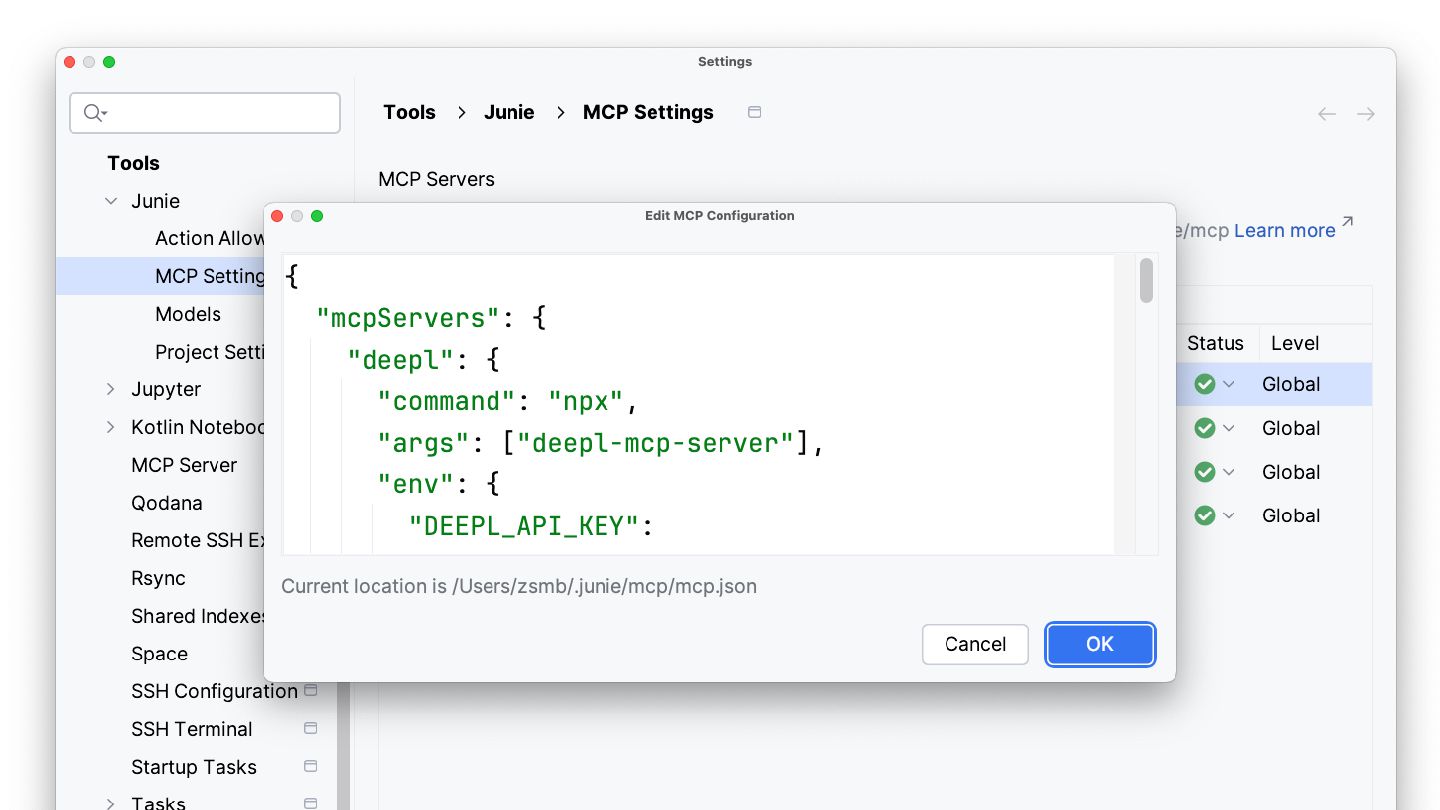Open Qodana settings page
The width and height of the screenshot is (1440, 810).
click(x=167, y=503)
